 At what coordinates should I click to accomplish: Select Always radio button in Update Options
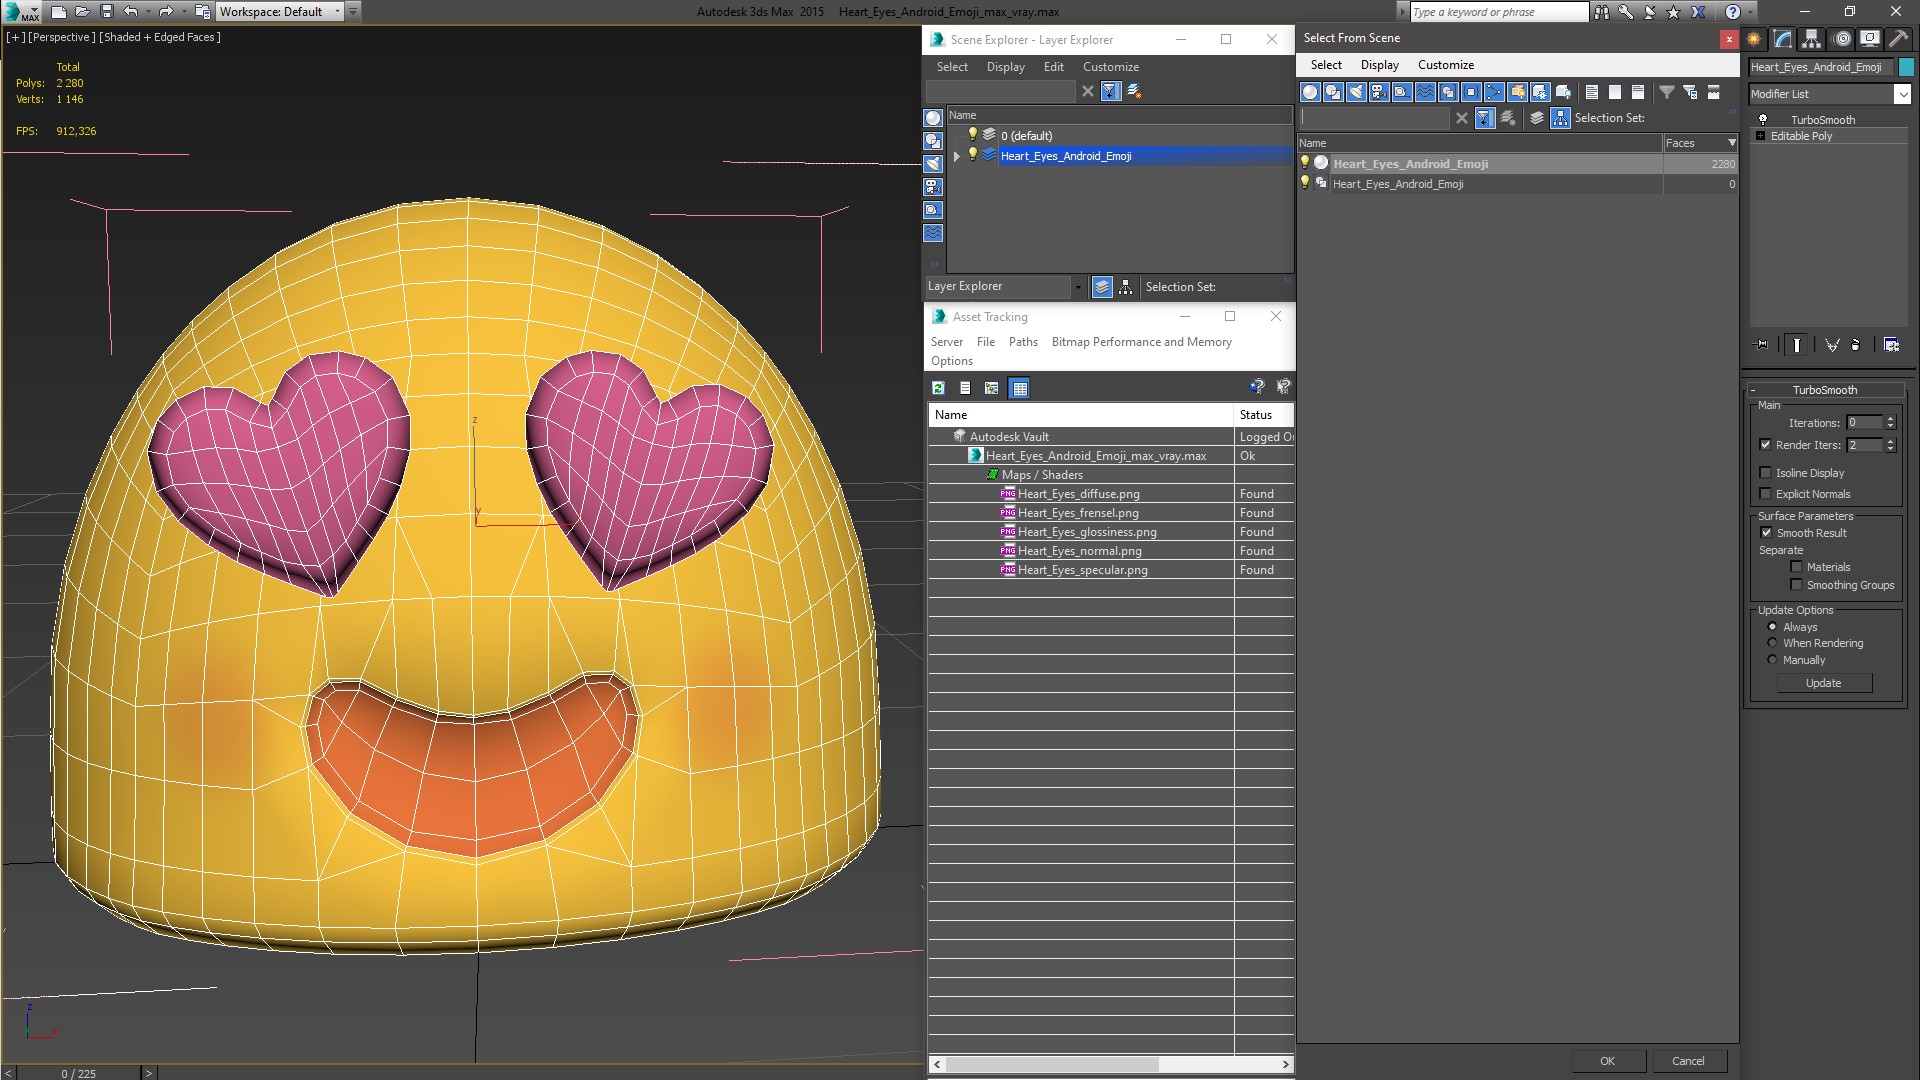tap(1771, 626)
